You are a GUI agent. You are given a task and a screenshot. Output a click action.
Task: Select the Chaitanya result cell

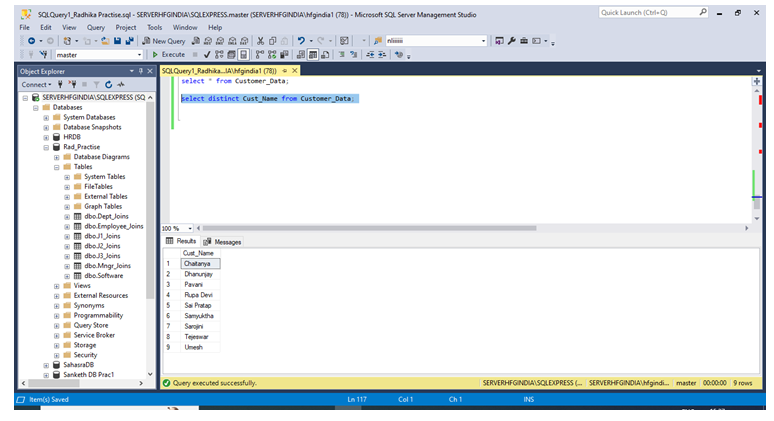[x=200, y=263]
